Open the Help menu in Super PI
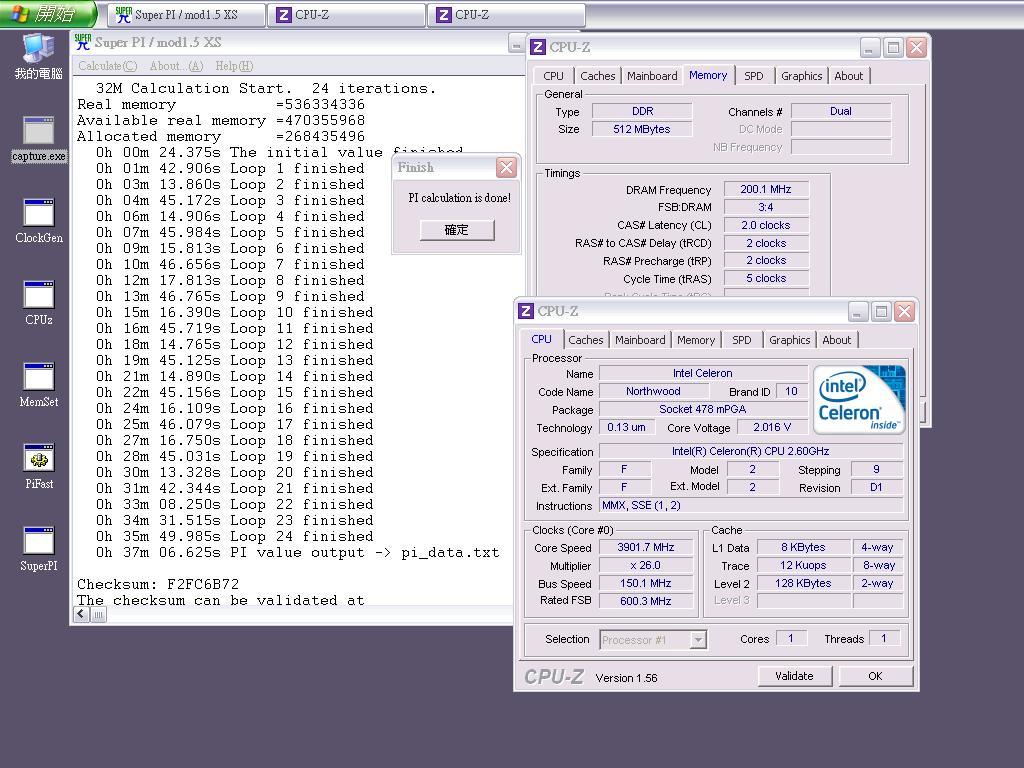Image resolution: width=1024 pixels, height=768 pixels. coord(234,66)
